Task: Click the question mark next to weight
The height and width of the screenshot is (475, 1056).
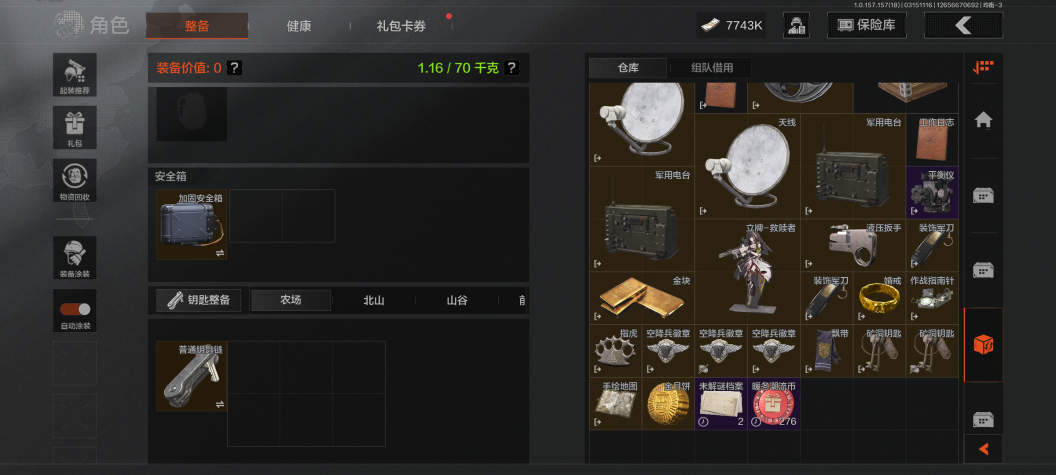Action: point(512,67)
